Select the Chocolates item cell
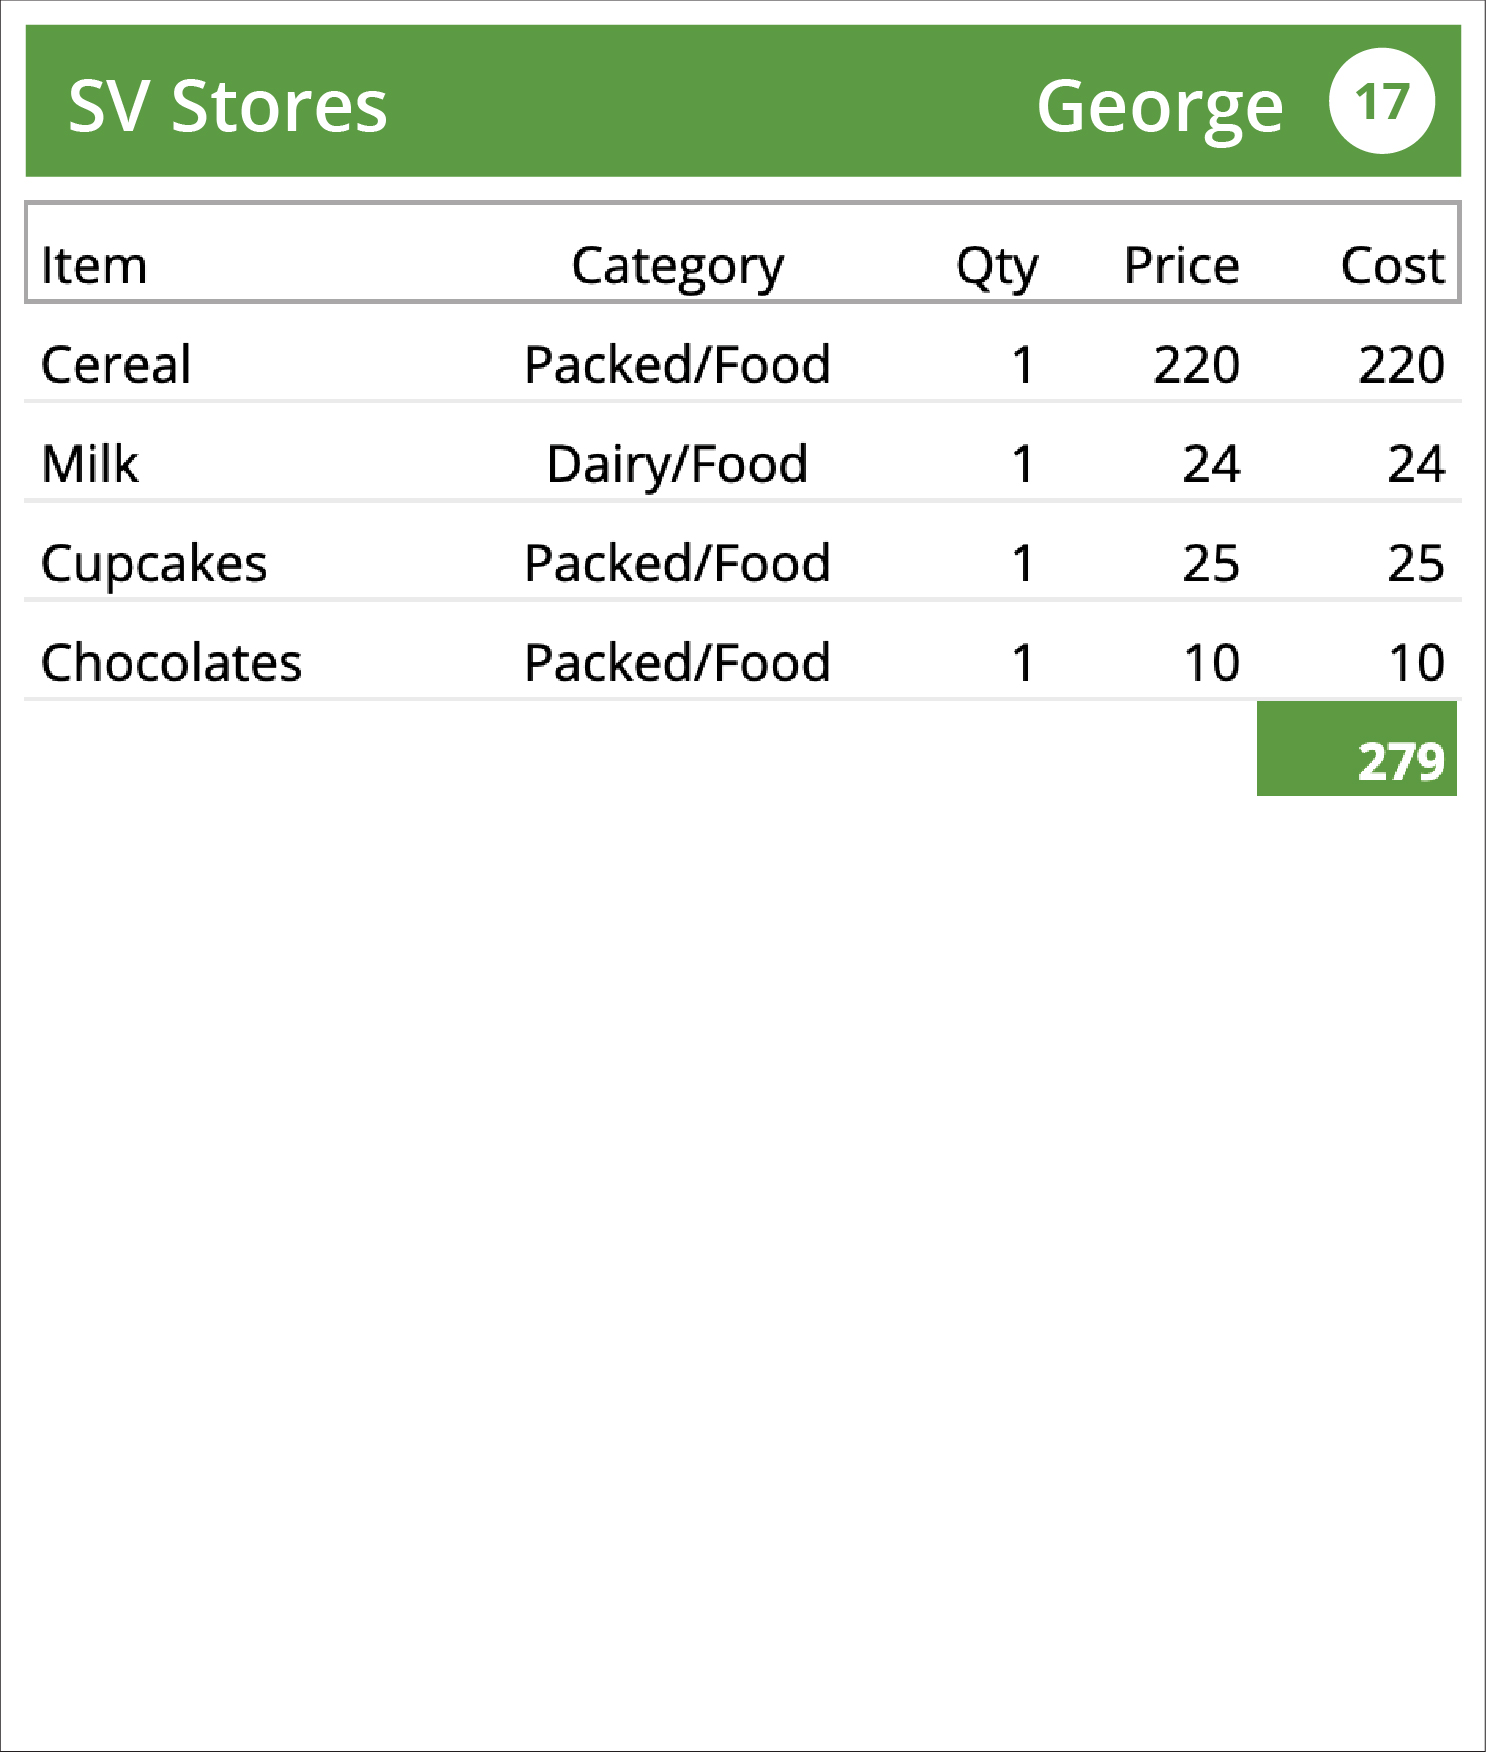The height and width of the screenshot is (1752, 1486). pyautogui.click(x=171, y=664)
